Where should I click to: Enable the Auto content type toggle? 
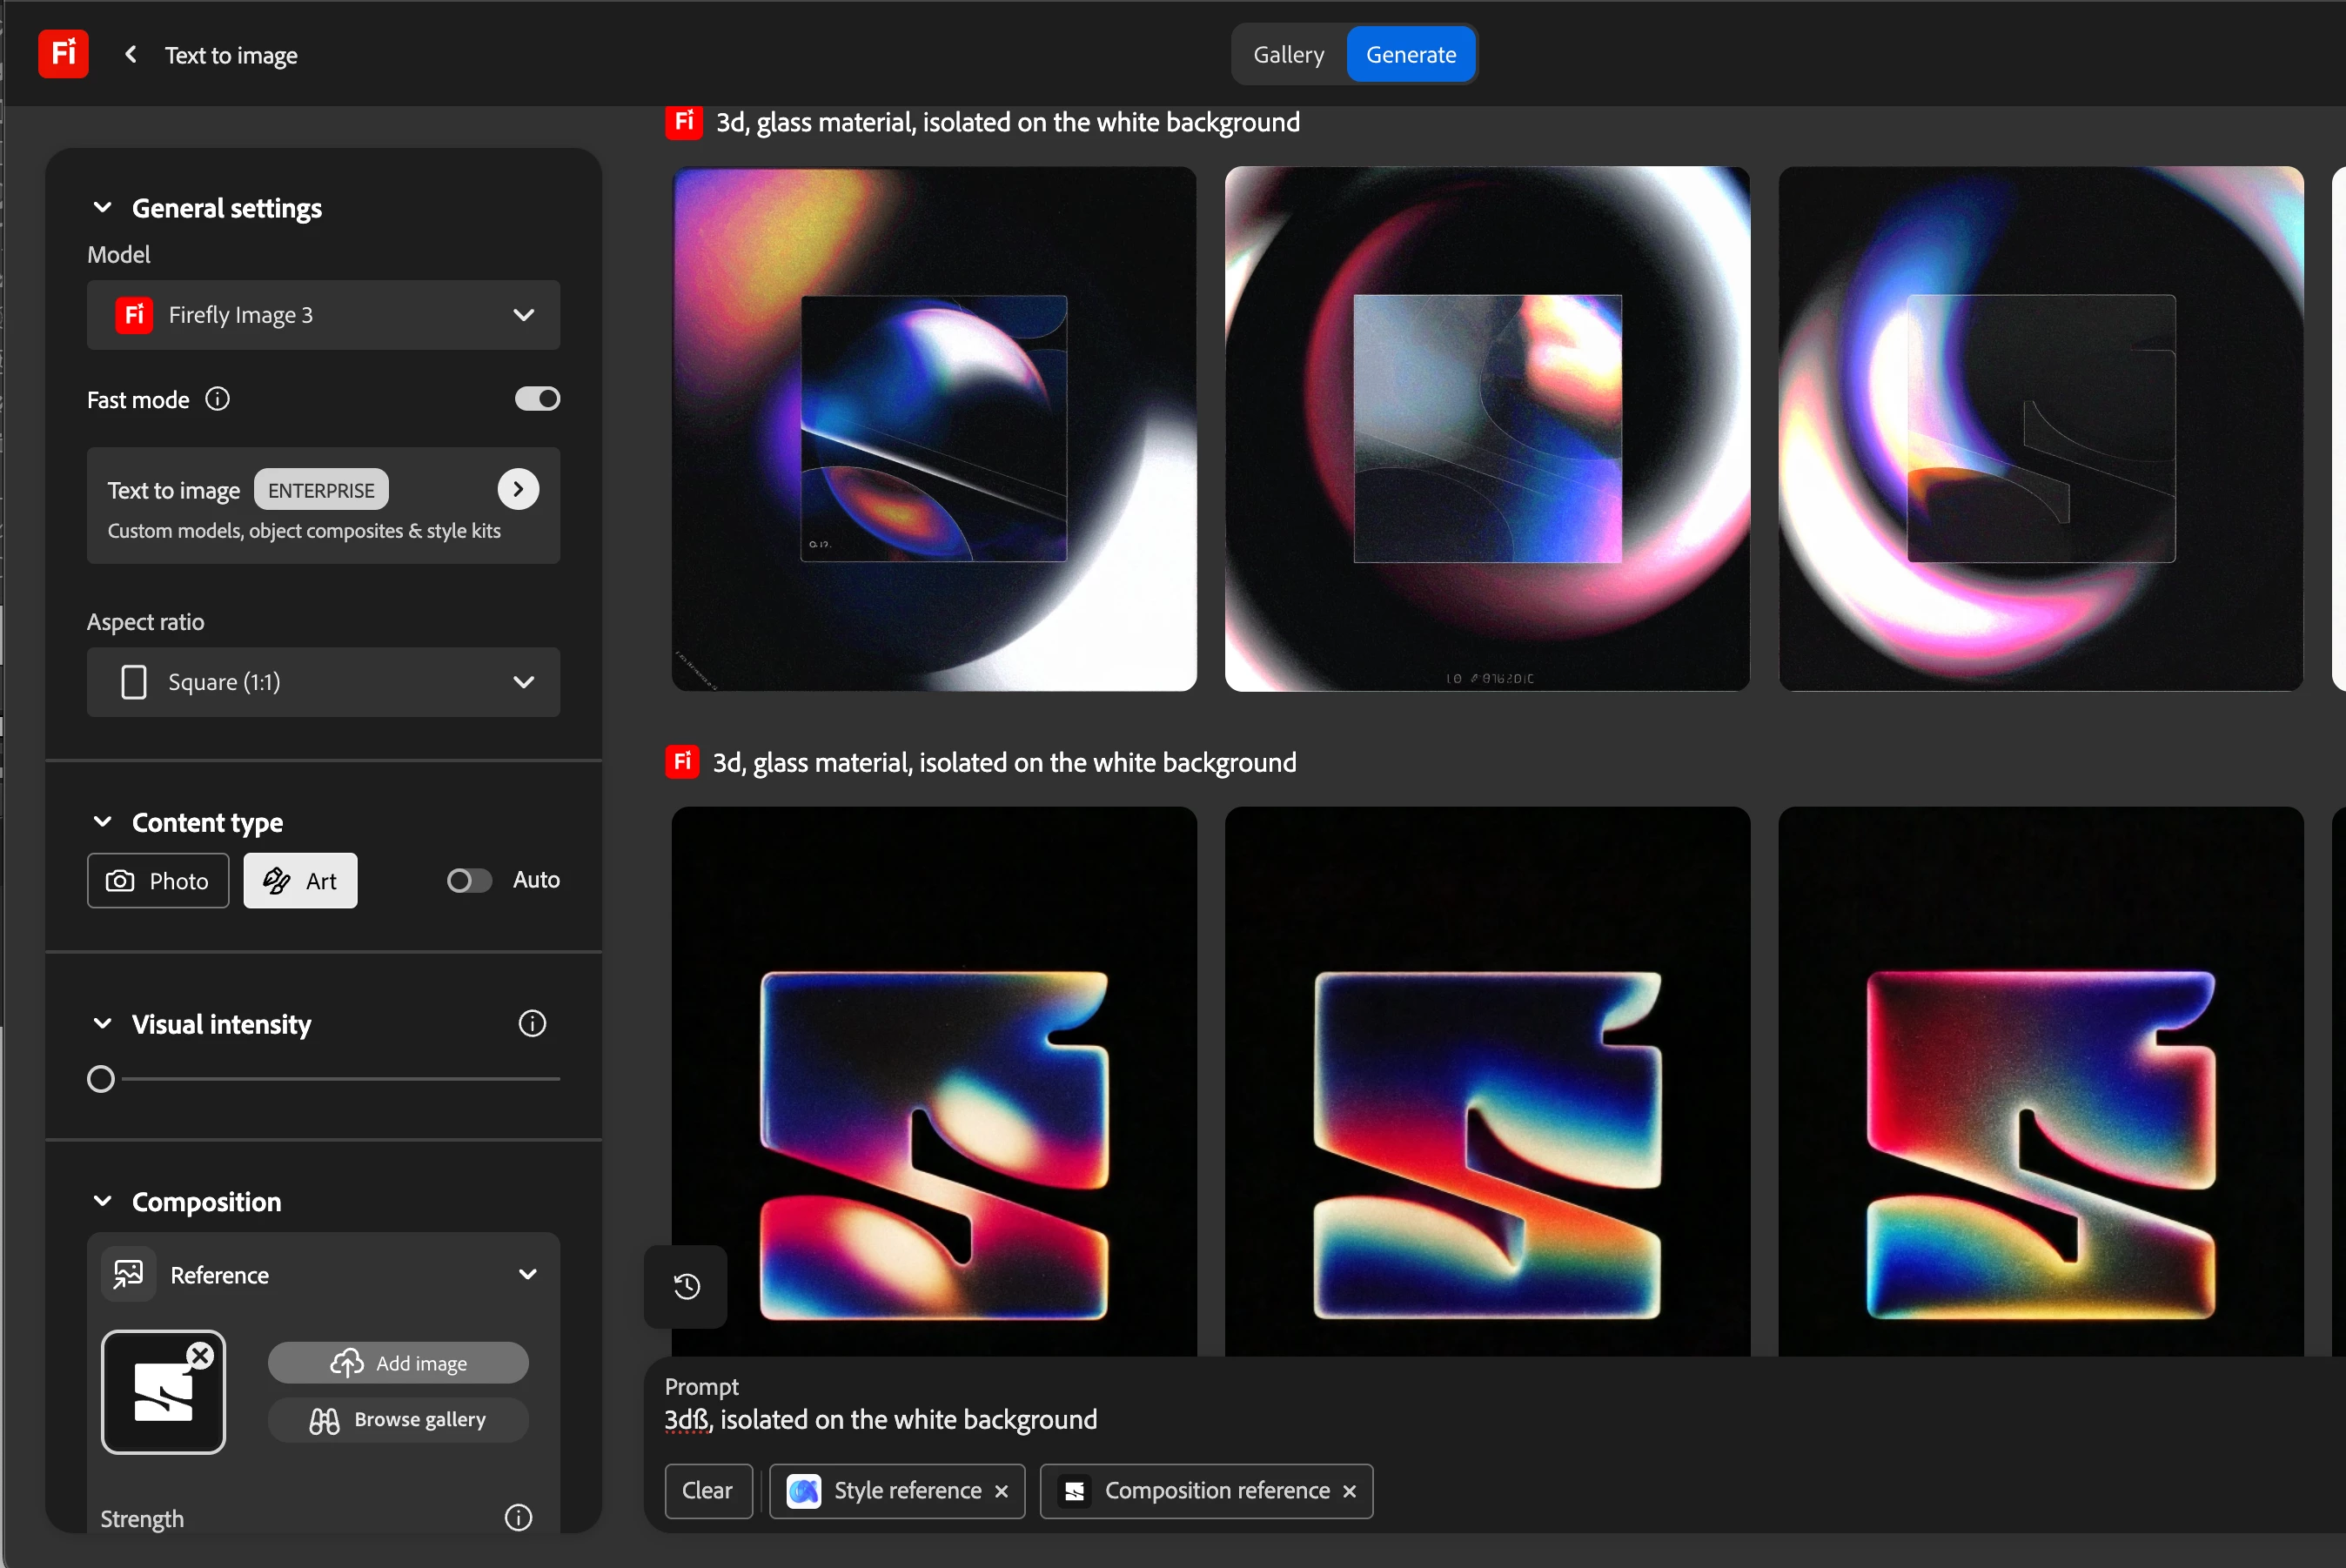tap(468, 880)
